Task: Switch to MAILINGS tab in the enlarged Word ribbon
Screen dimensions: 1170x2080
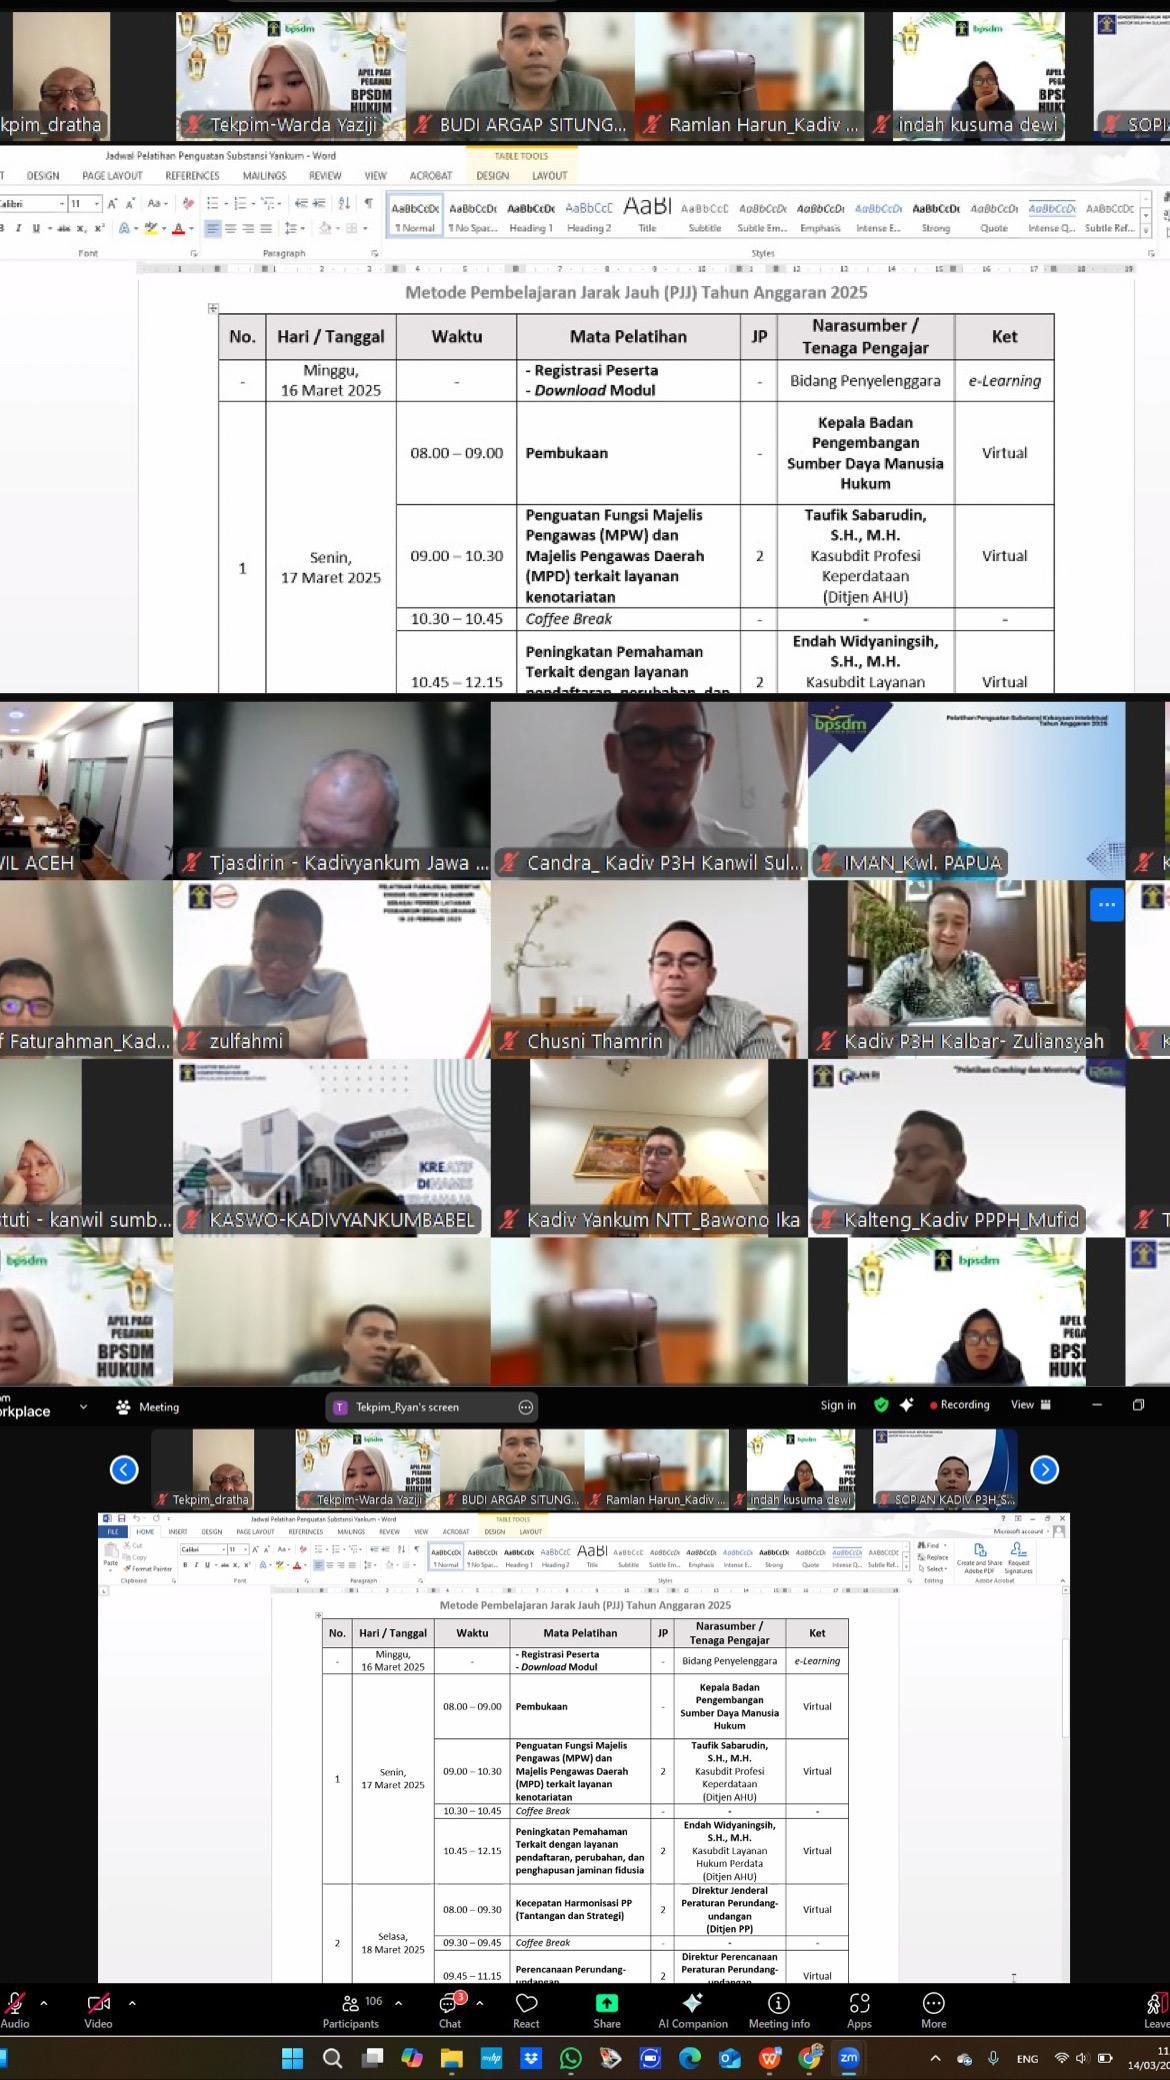Action: click(264, 176)
